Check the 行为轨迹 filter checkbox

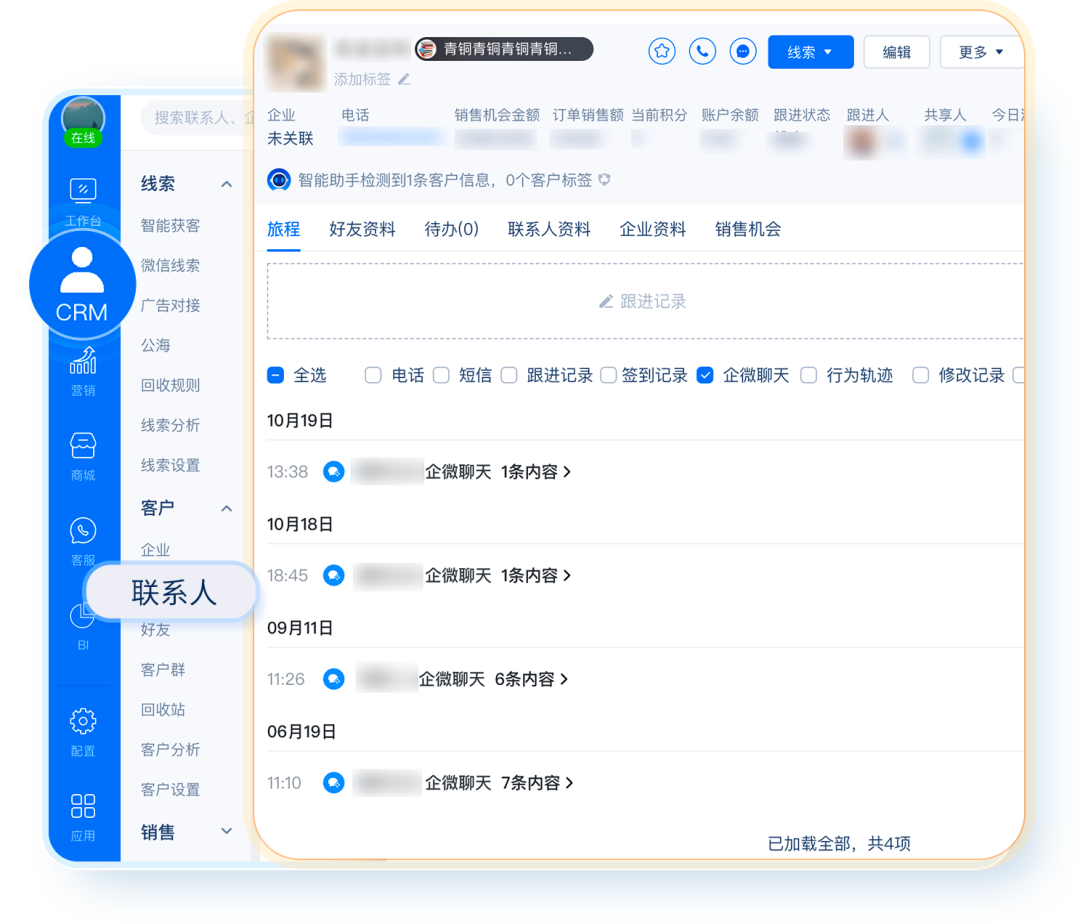(x=809, y=375)
